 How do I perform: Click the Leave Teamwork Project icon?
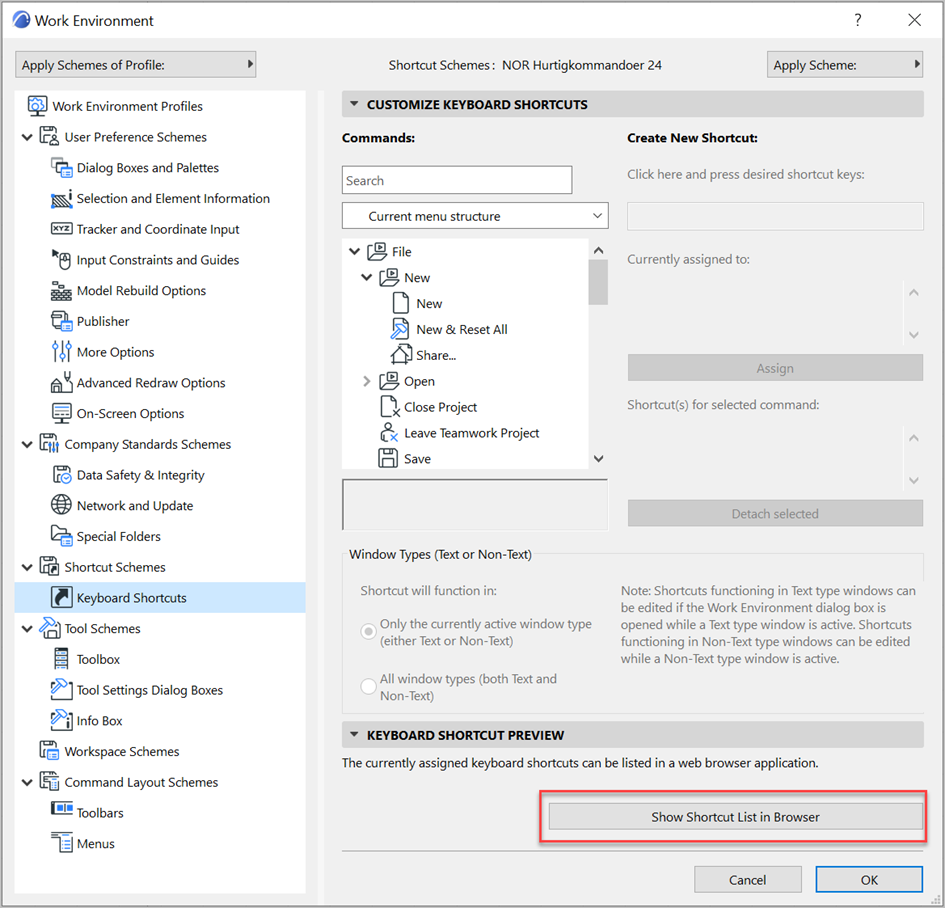tap(388, 433)
